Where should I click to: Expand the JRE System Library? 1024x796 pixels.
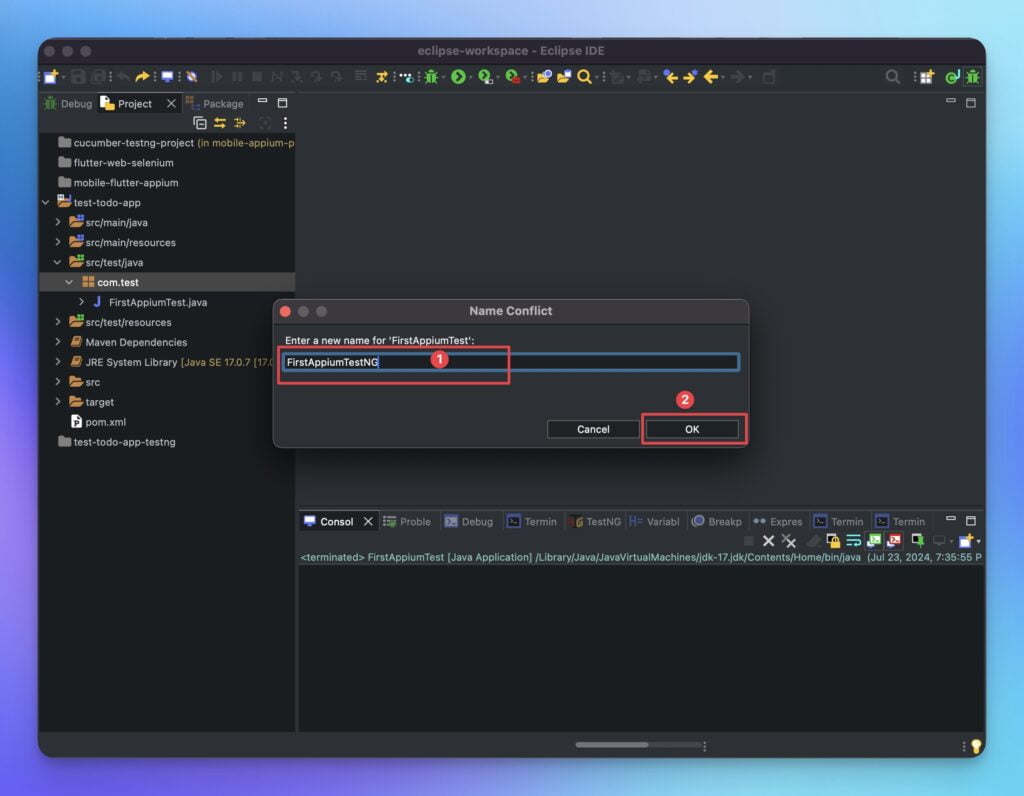[x=58, y=362]
